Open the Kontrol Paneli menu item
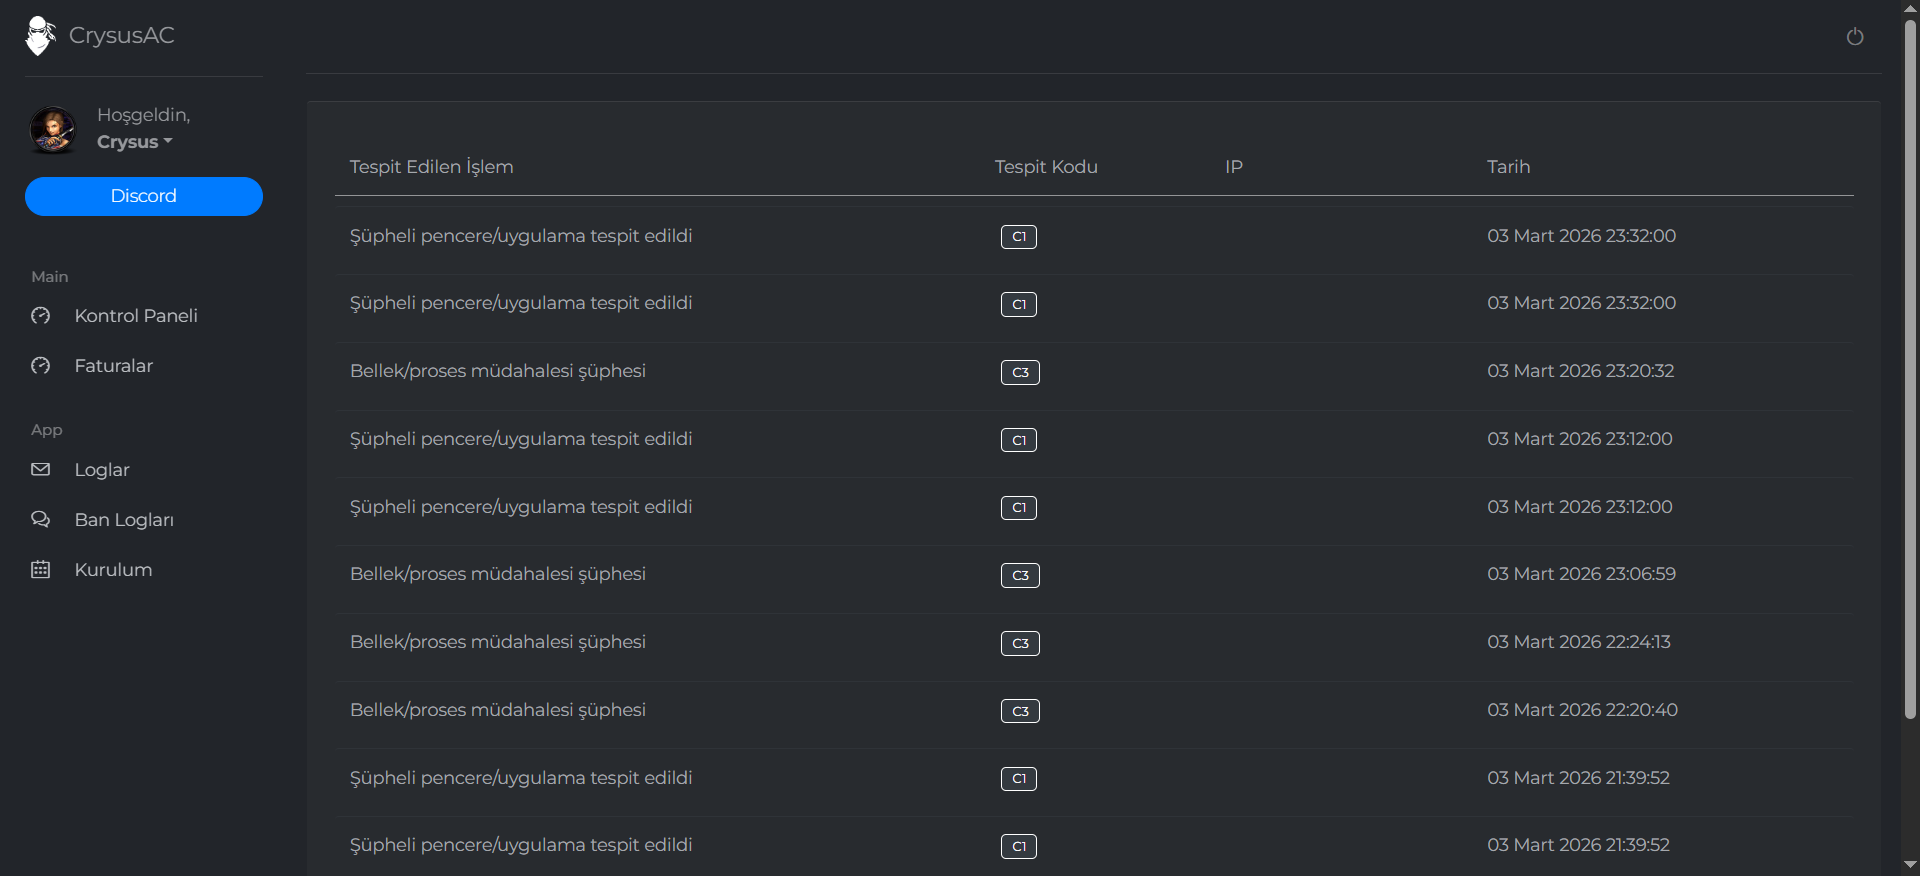Image resolution: width=1920 pixels, height=876 pixels. click(136, 316)
